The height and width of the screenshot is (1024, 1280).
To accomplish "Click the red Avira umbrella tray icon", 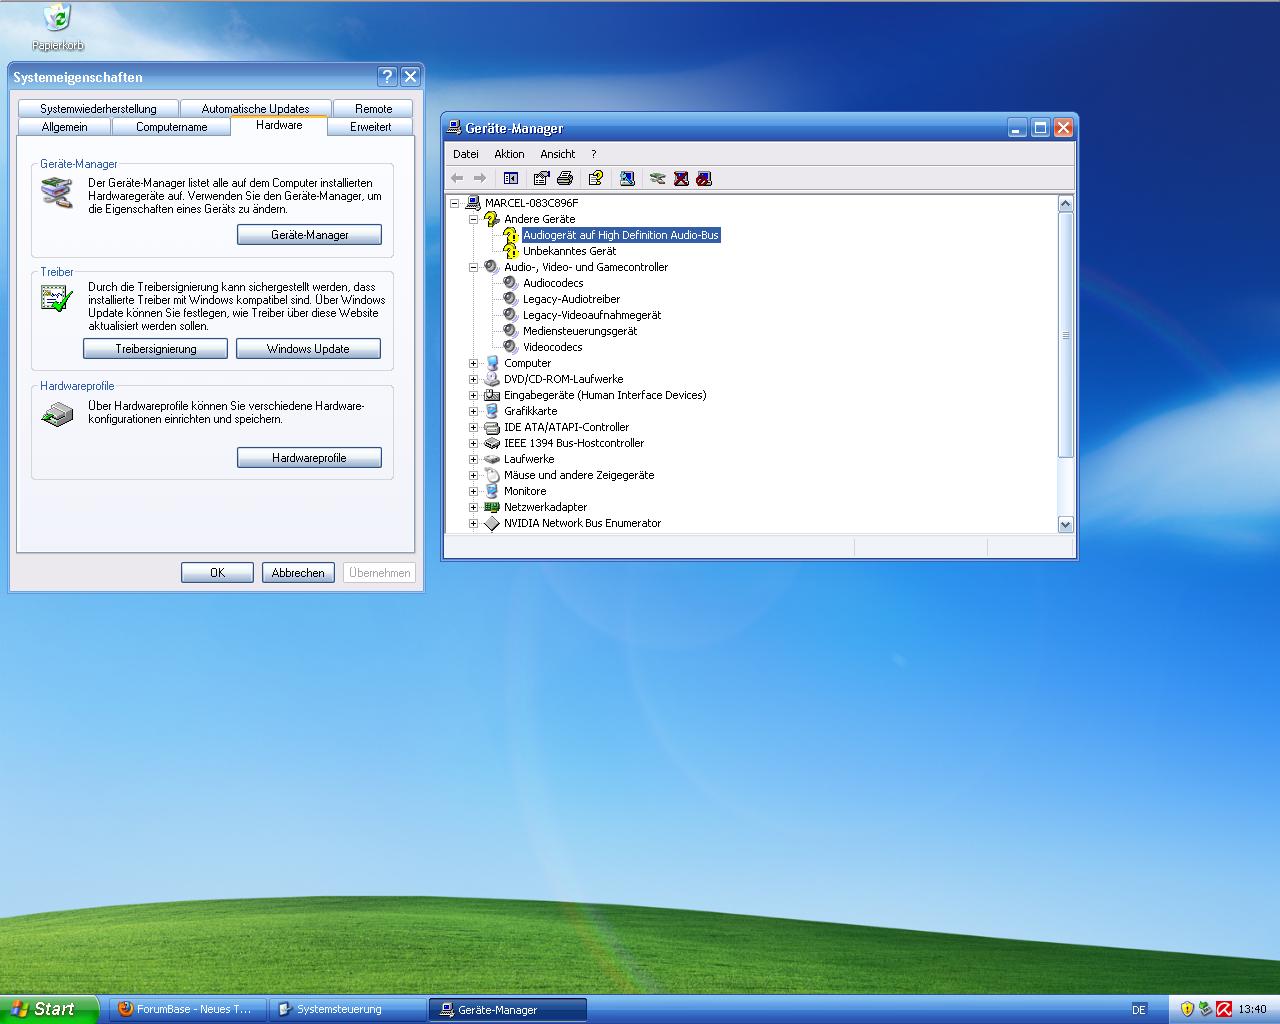I will (x=1224, y=1009).
